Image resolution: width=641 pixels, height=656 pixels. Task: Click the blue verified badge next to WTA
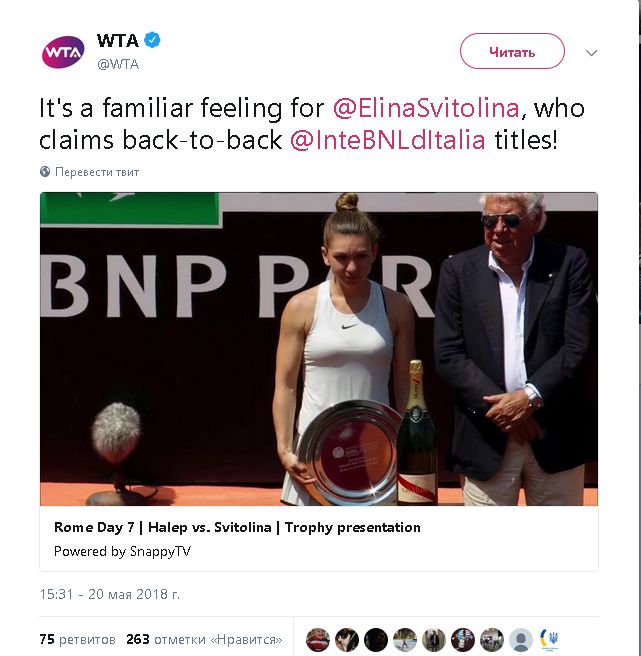tap(152, 40)
